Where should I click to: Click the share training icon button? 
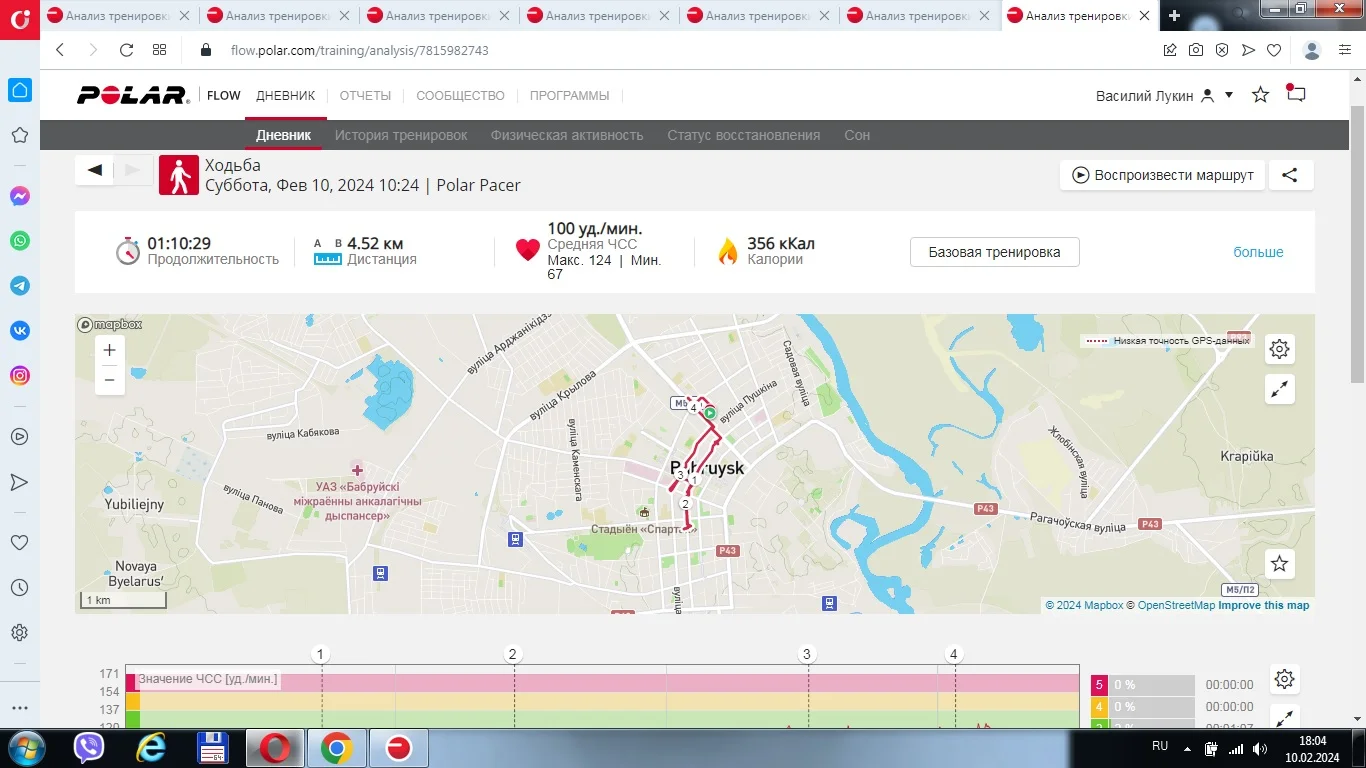pyautogui.click(x=1291, y=175)
